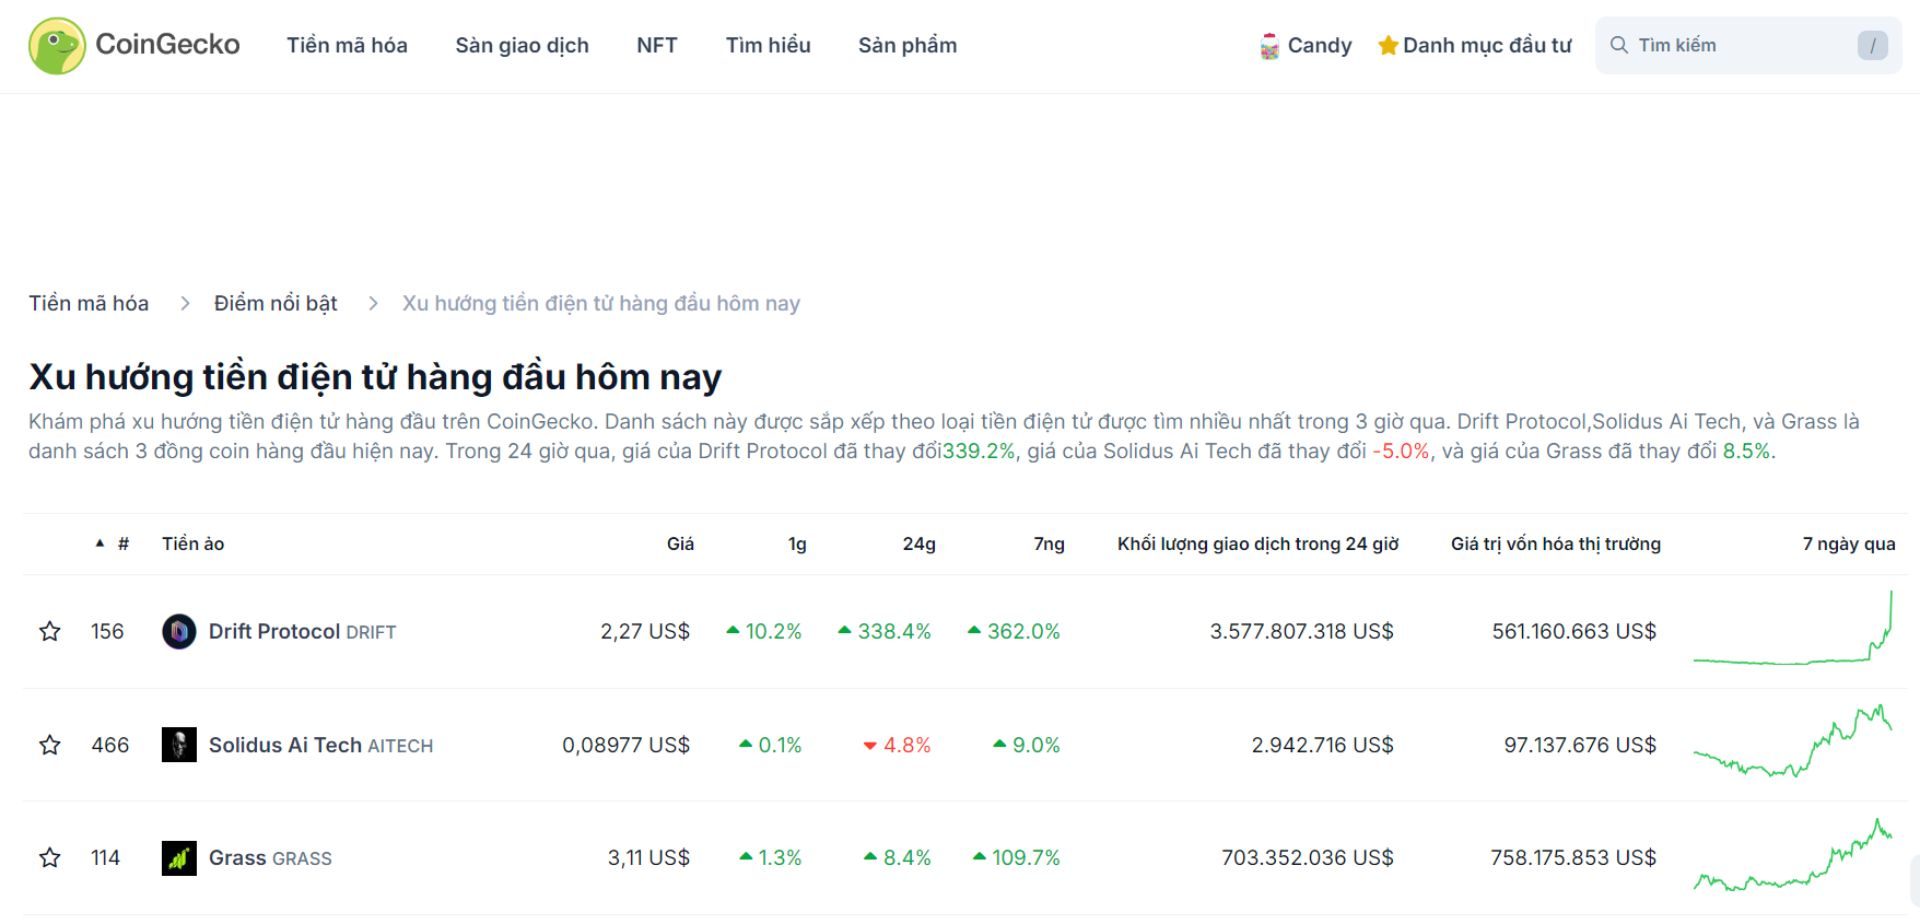Open the Điểm nổi bật breadcrumb link

(275, 303)
